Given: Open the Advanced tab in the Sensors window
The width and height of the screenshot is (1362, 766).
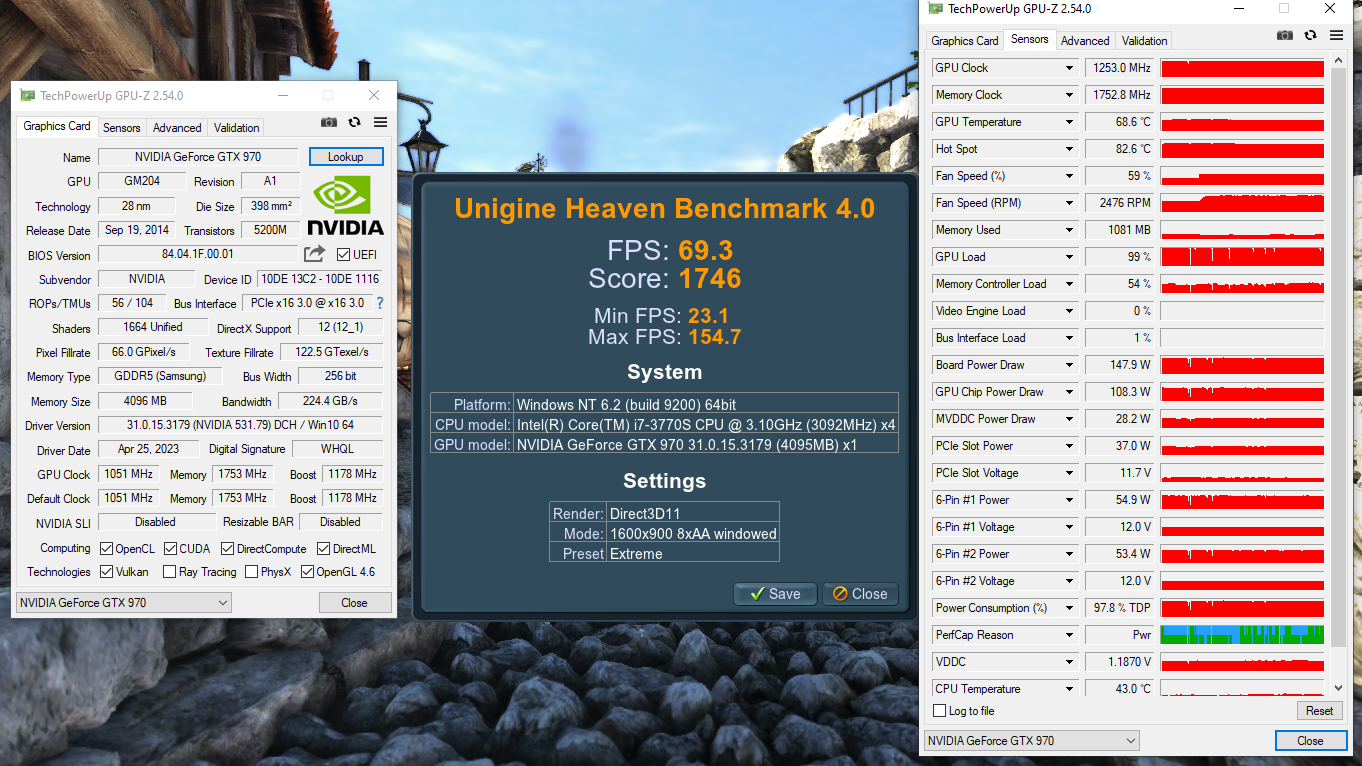Looking at the screenshot, I should (x=1085, y=41).
